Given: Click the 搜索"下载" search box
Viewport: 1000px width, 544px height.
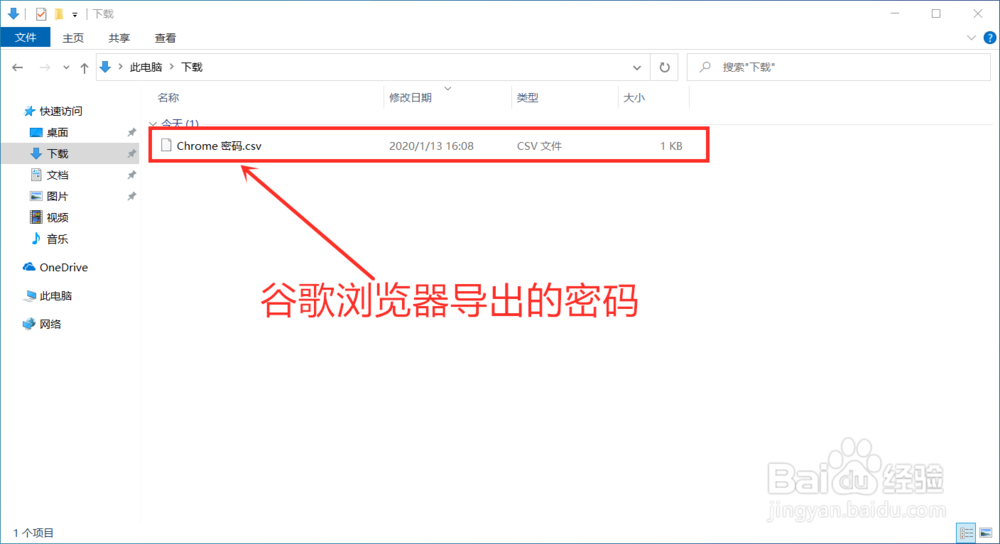Looking at the screenshot, I should pos(838,67).
